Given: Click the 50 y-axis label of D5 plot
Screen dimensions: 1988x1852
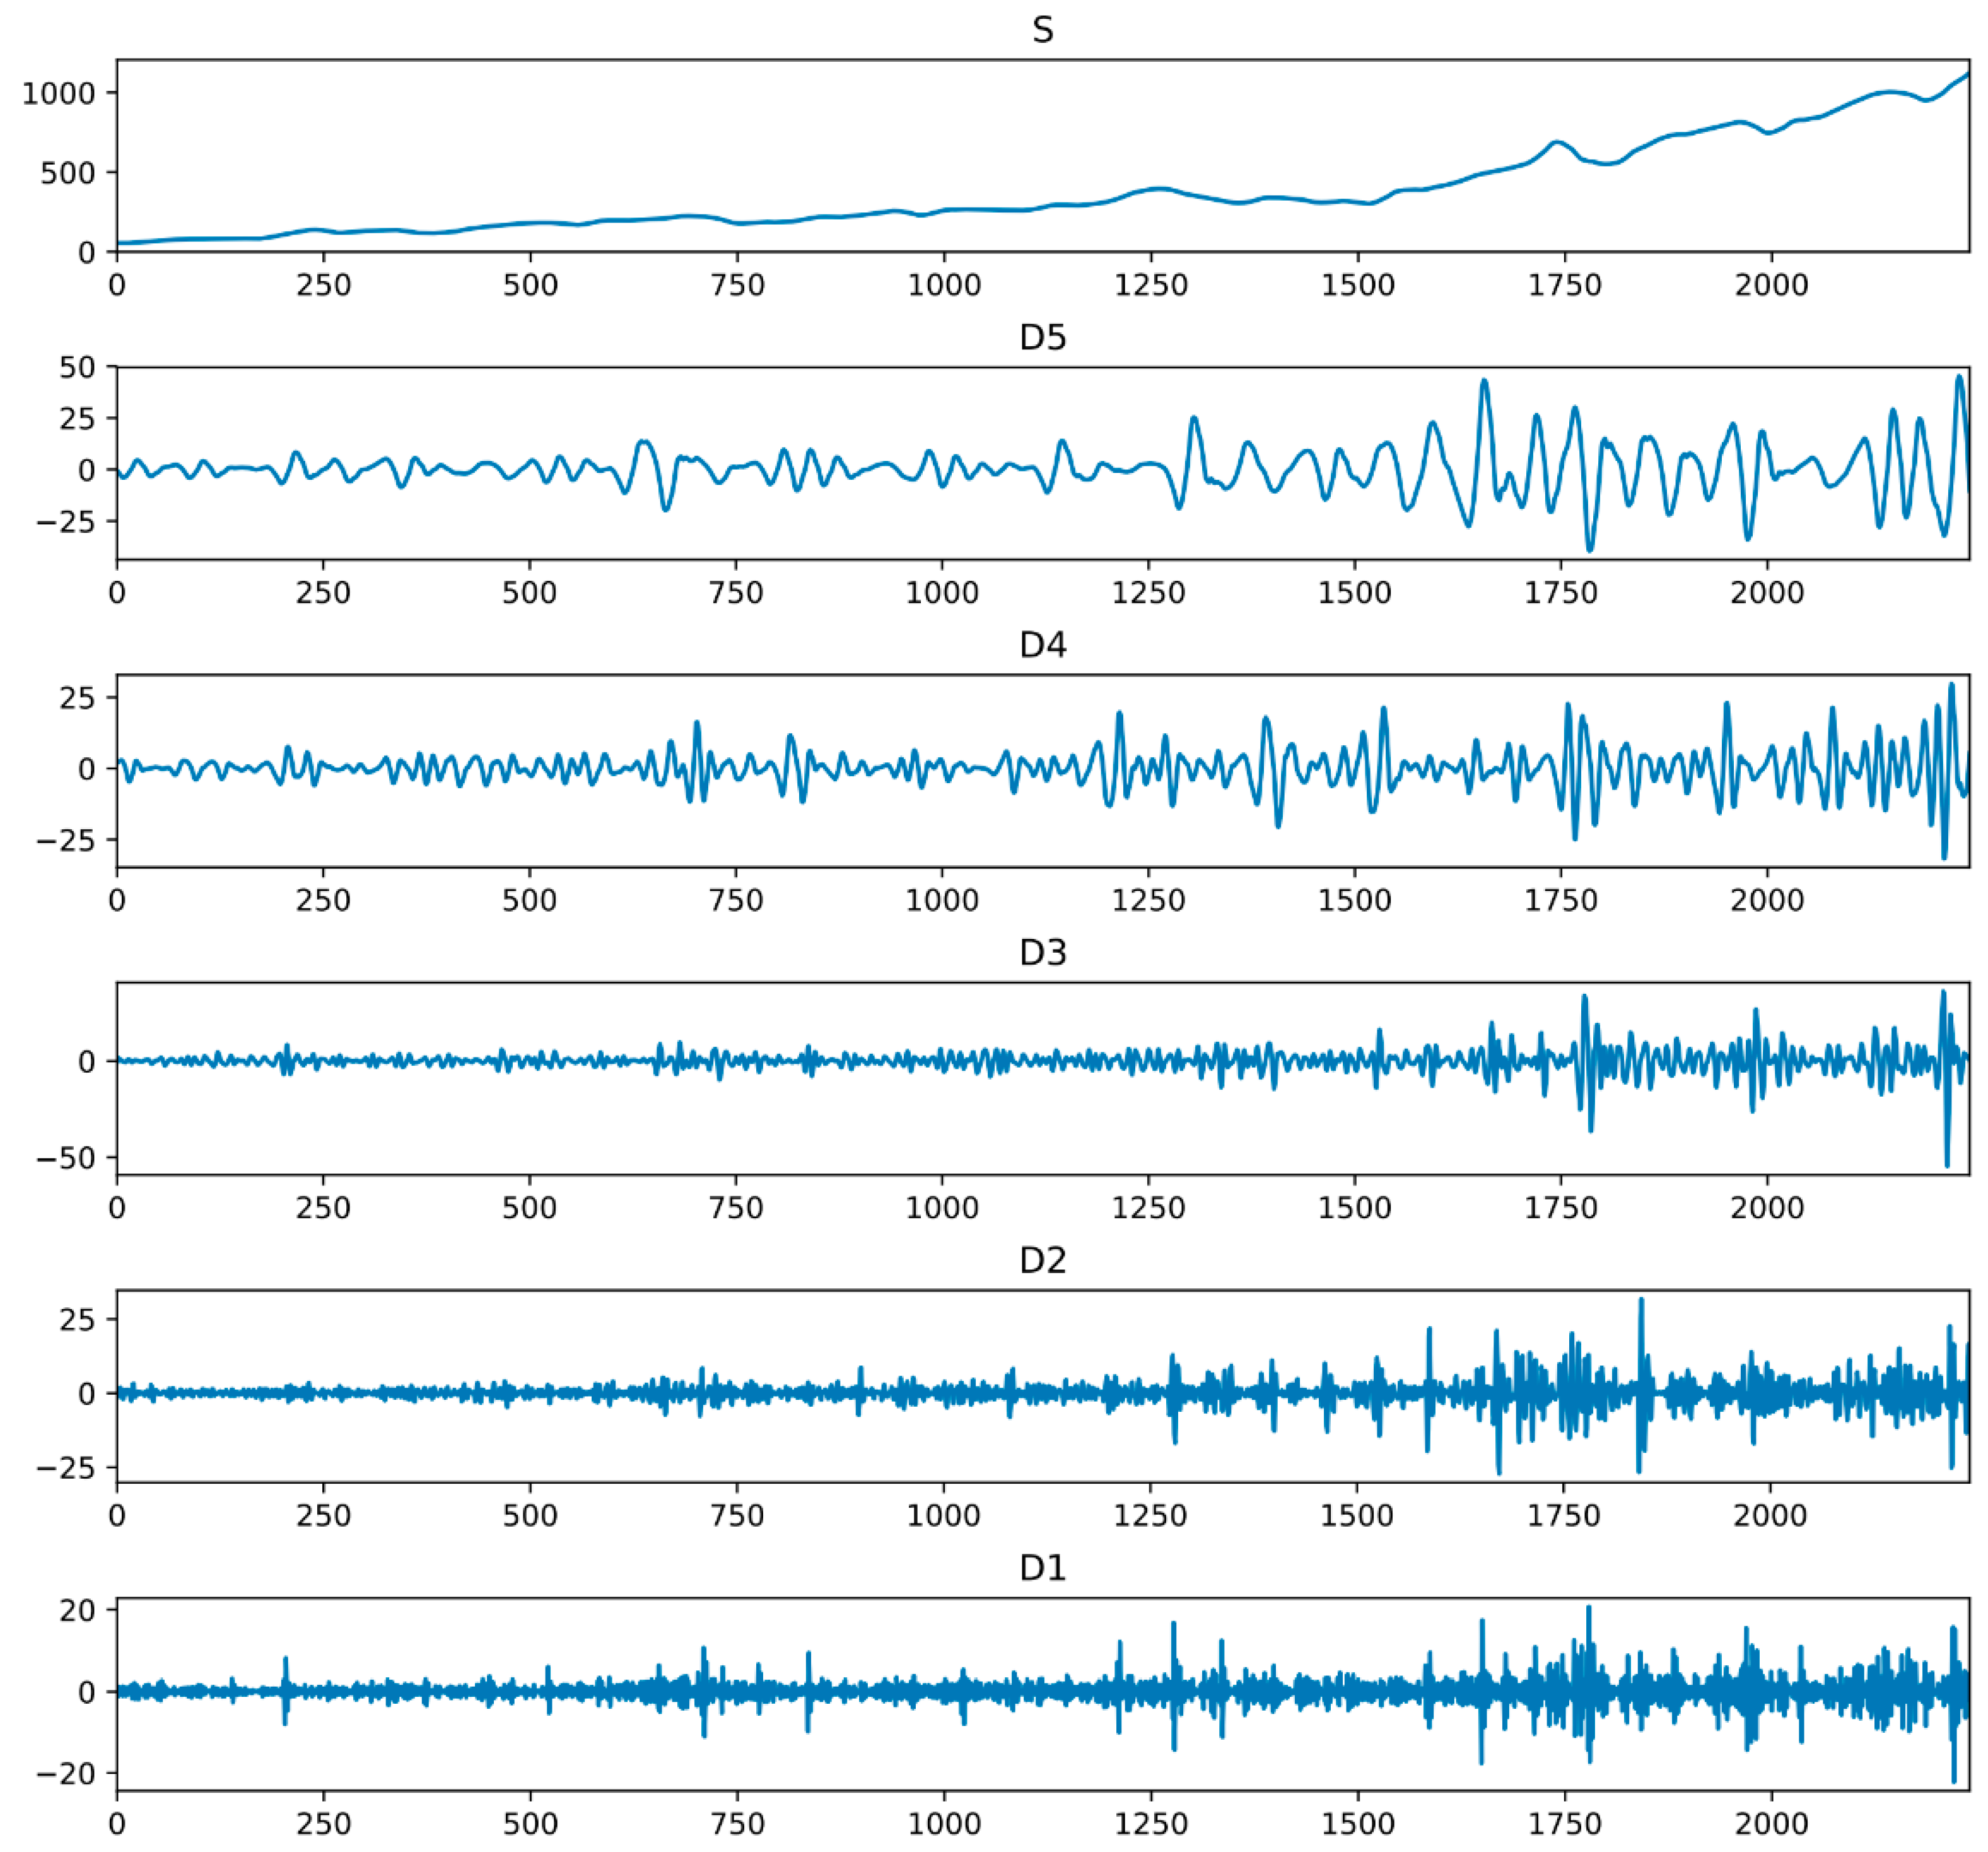Looking at the screenshot, I should pyautogui.click(x=77, y=368).
